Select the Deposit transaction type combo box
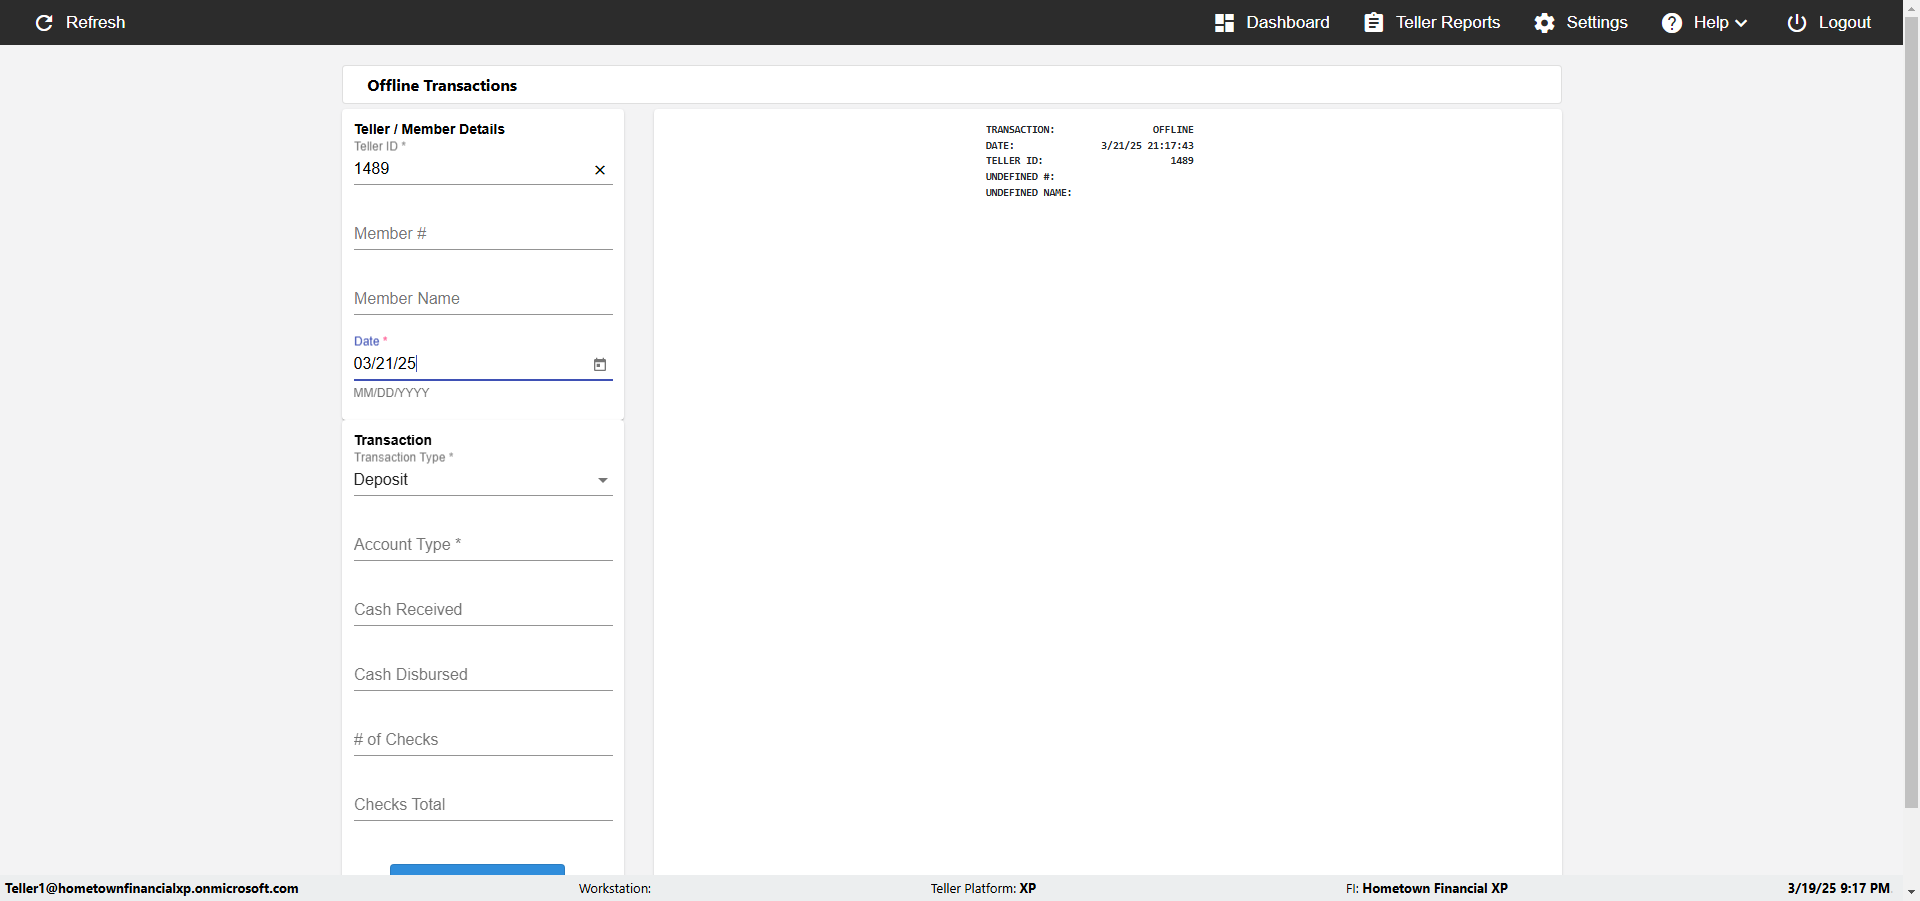Viewport: 1920px width, 901px height. tap(483, 480)
